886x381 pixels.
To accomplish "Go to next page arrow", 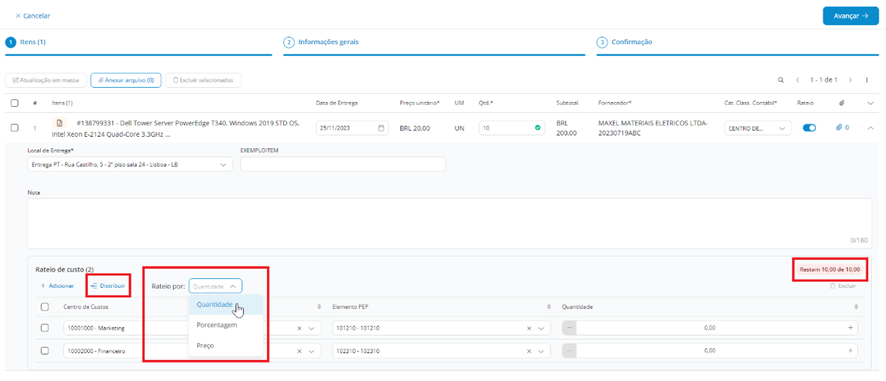I will point(850,80).
